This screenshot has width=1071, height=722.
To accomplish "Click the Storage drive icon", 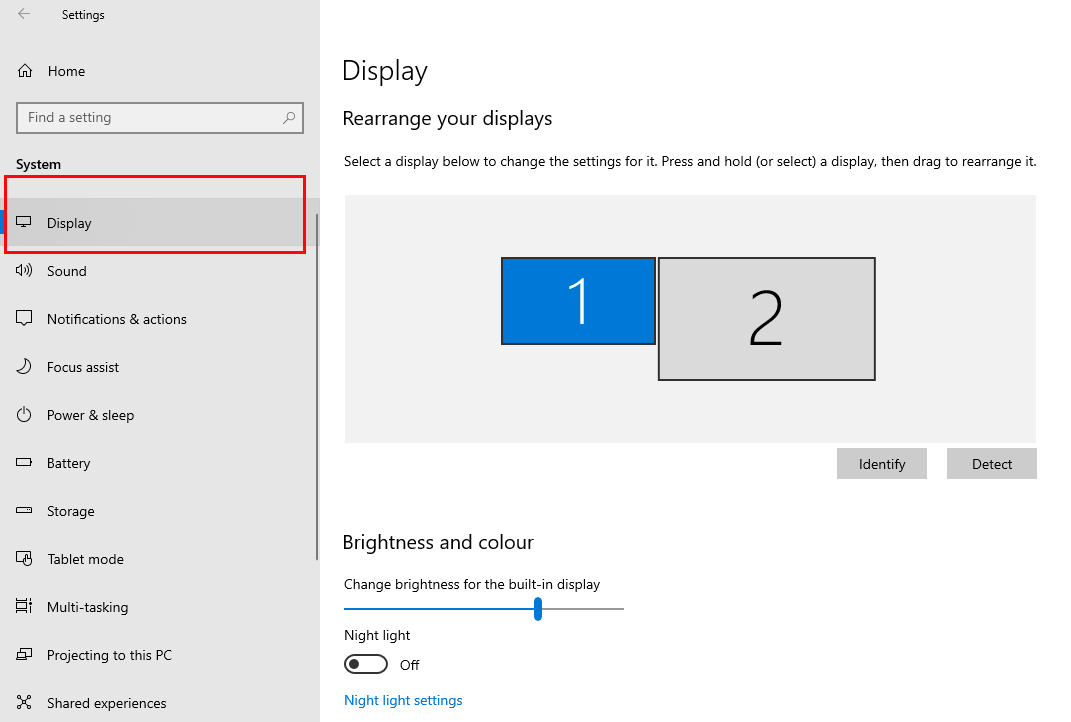I will point(24,510).
